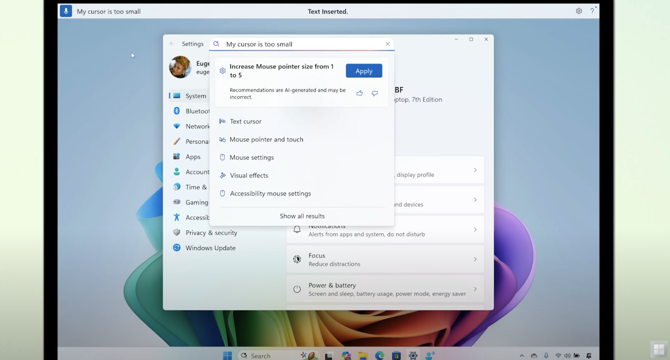Open Privacy & security settings

click(x=205, y=233)
